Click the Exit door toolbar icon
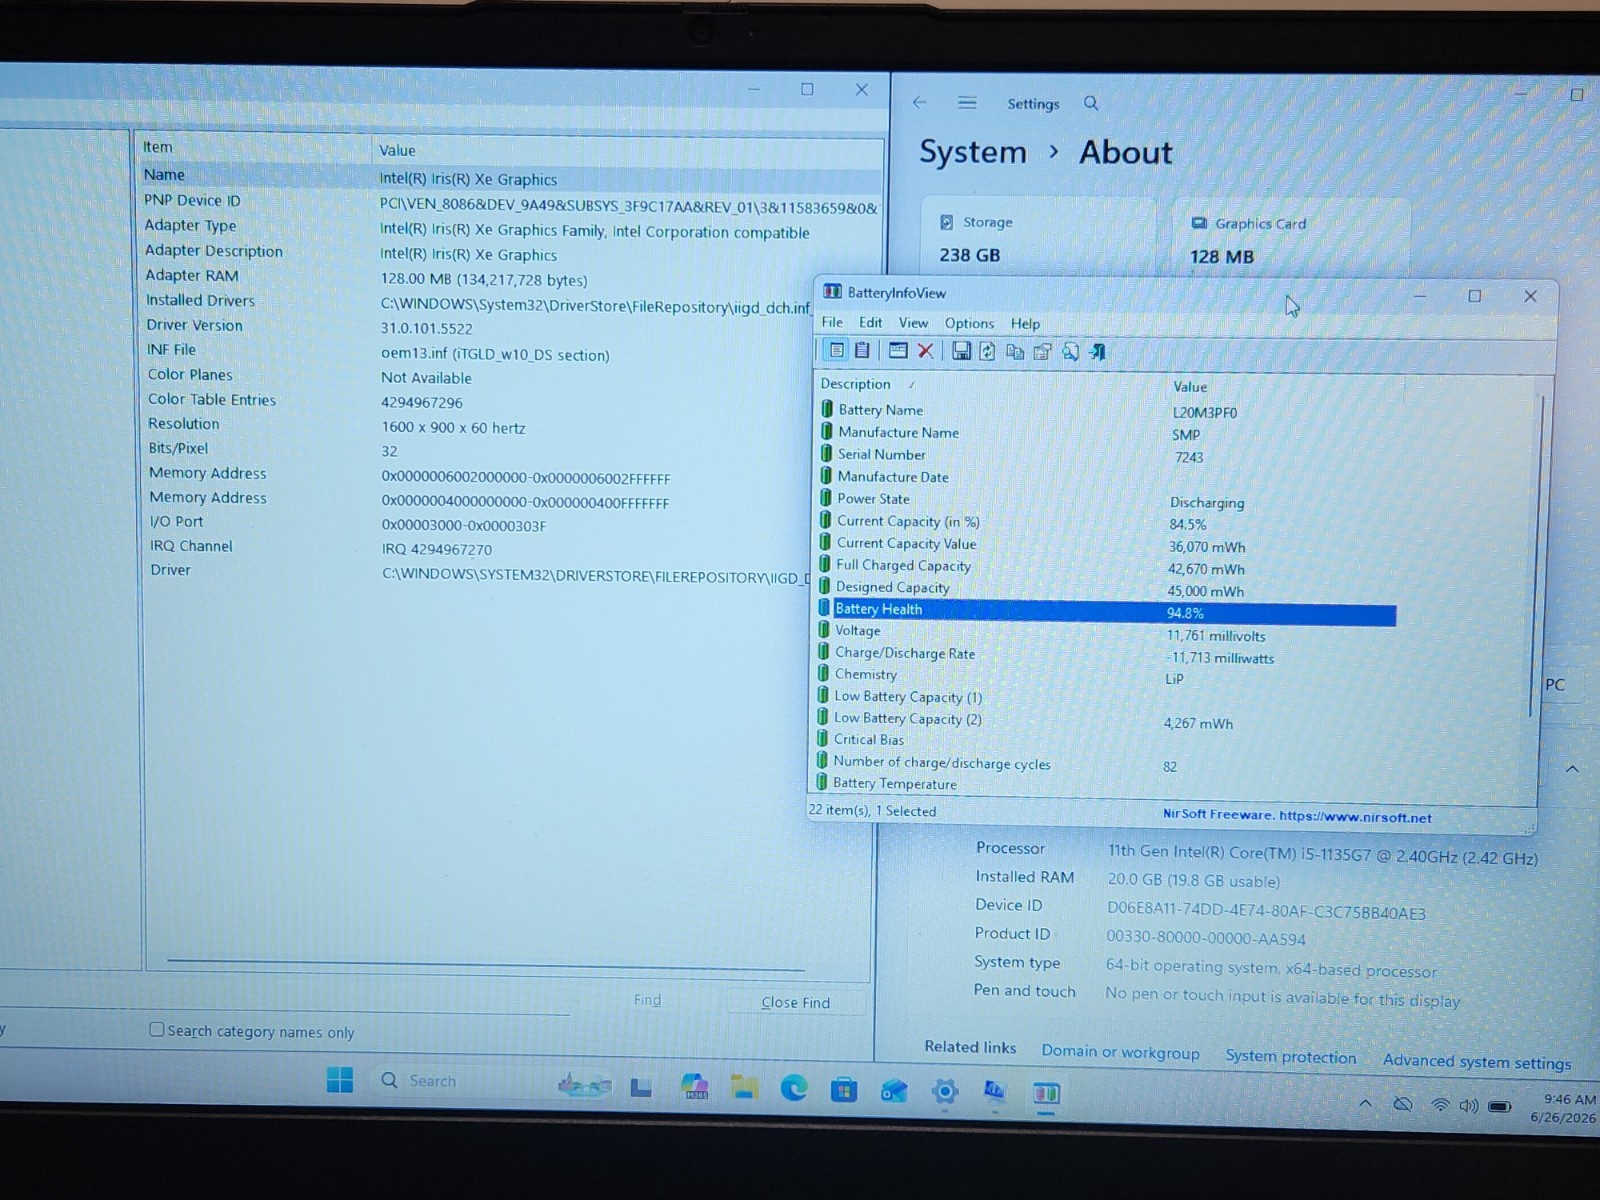Image resolution: width=1600 pixels, height=1200 pixels. (1097, 352)
